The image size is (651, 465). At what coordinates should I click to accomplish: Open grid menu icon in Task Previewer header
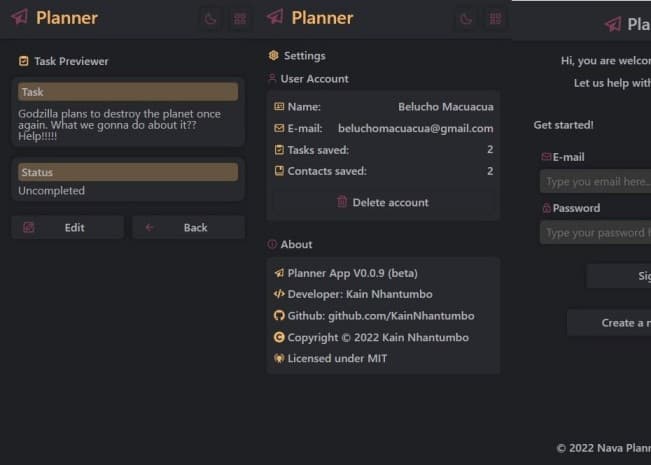240,19
